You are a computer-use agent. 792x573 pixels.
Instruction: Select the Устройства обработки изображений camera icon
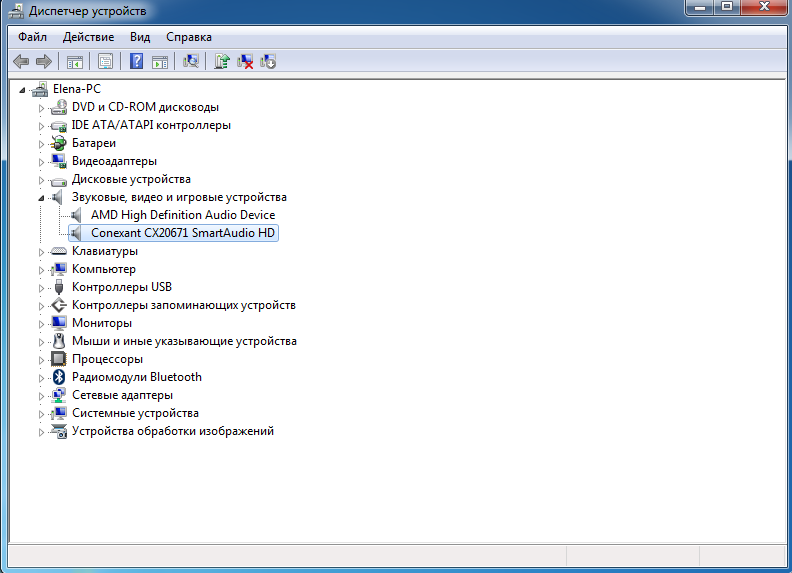tap(59, 431)
